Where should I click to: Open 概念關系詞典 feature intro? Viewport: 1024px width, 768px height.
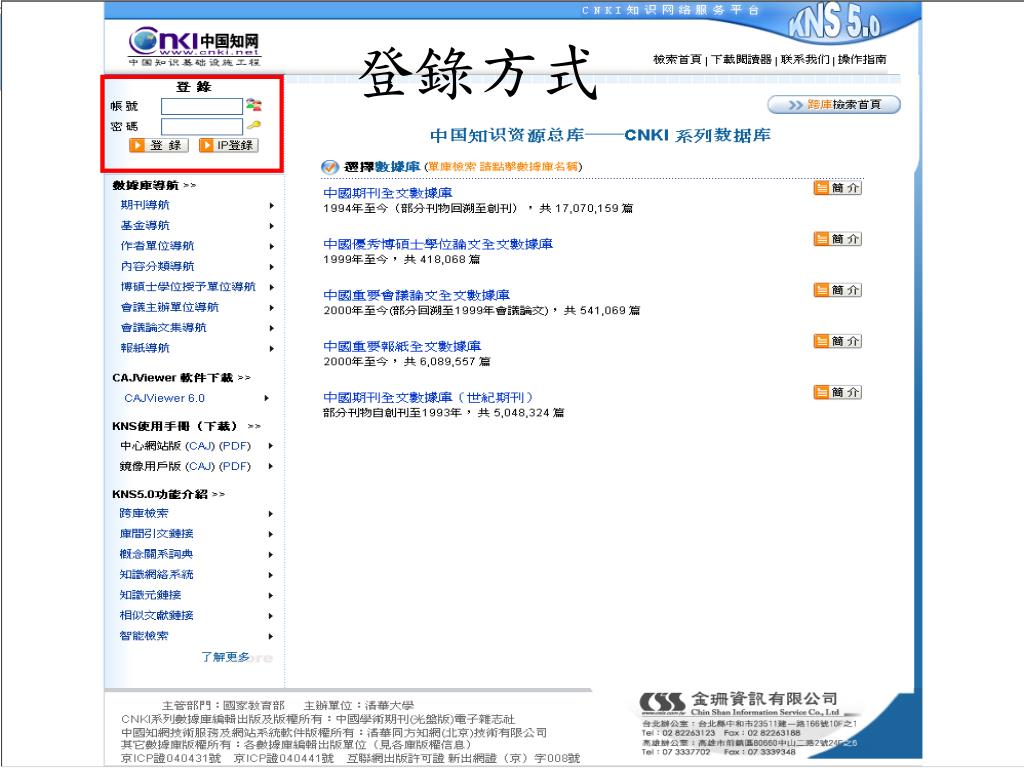[x=157, y=554]
